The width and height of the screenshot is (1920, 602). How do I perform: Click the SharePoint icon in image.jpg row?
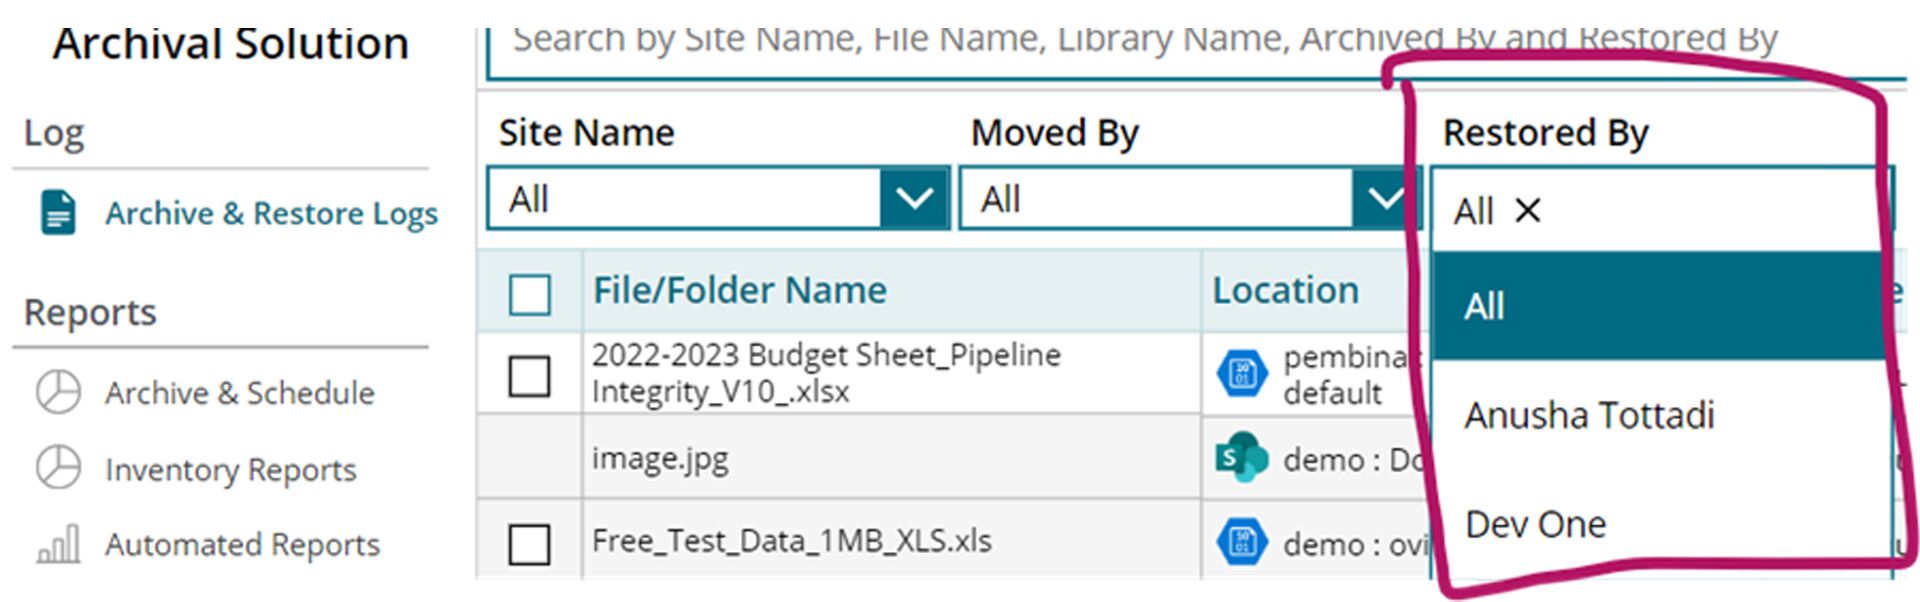[x=1241, y=458]
